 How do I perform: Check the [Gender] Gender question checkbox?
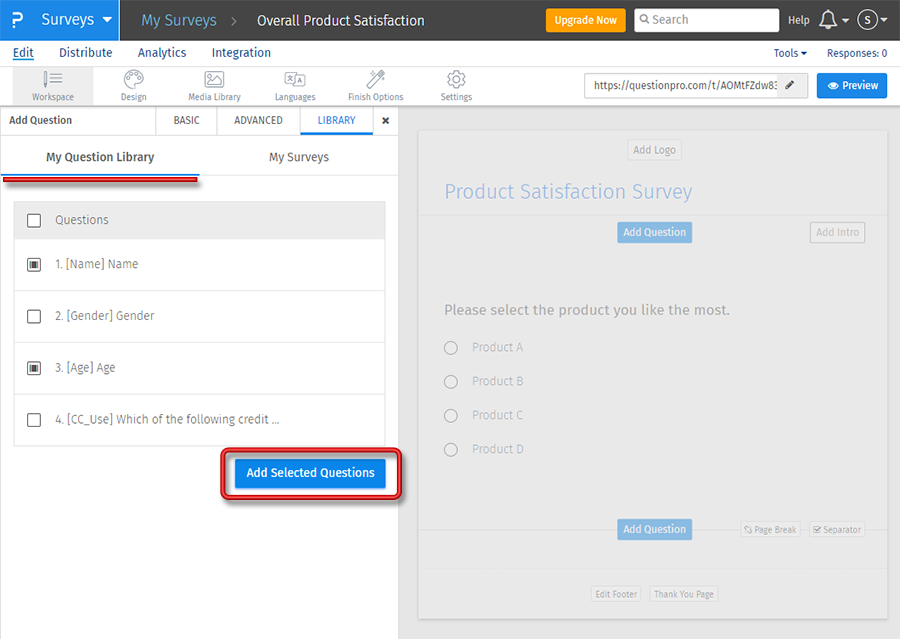pos(34,317)
